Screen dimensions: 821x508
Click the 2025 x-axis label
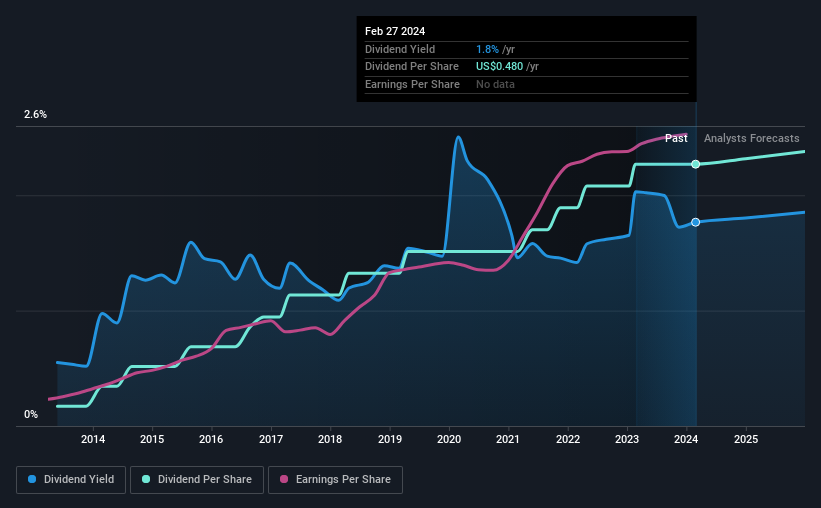click(746, 439)
